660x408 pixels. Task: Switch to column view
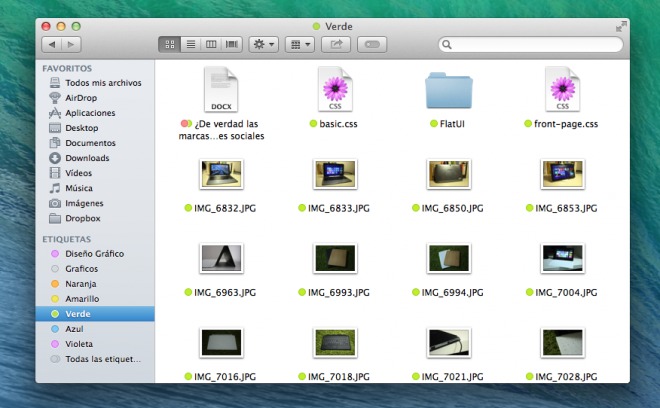(x=211, y=44)
